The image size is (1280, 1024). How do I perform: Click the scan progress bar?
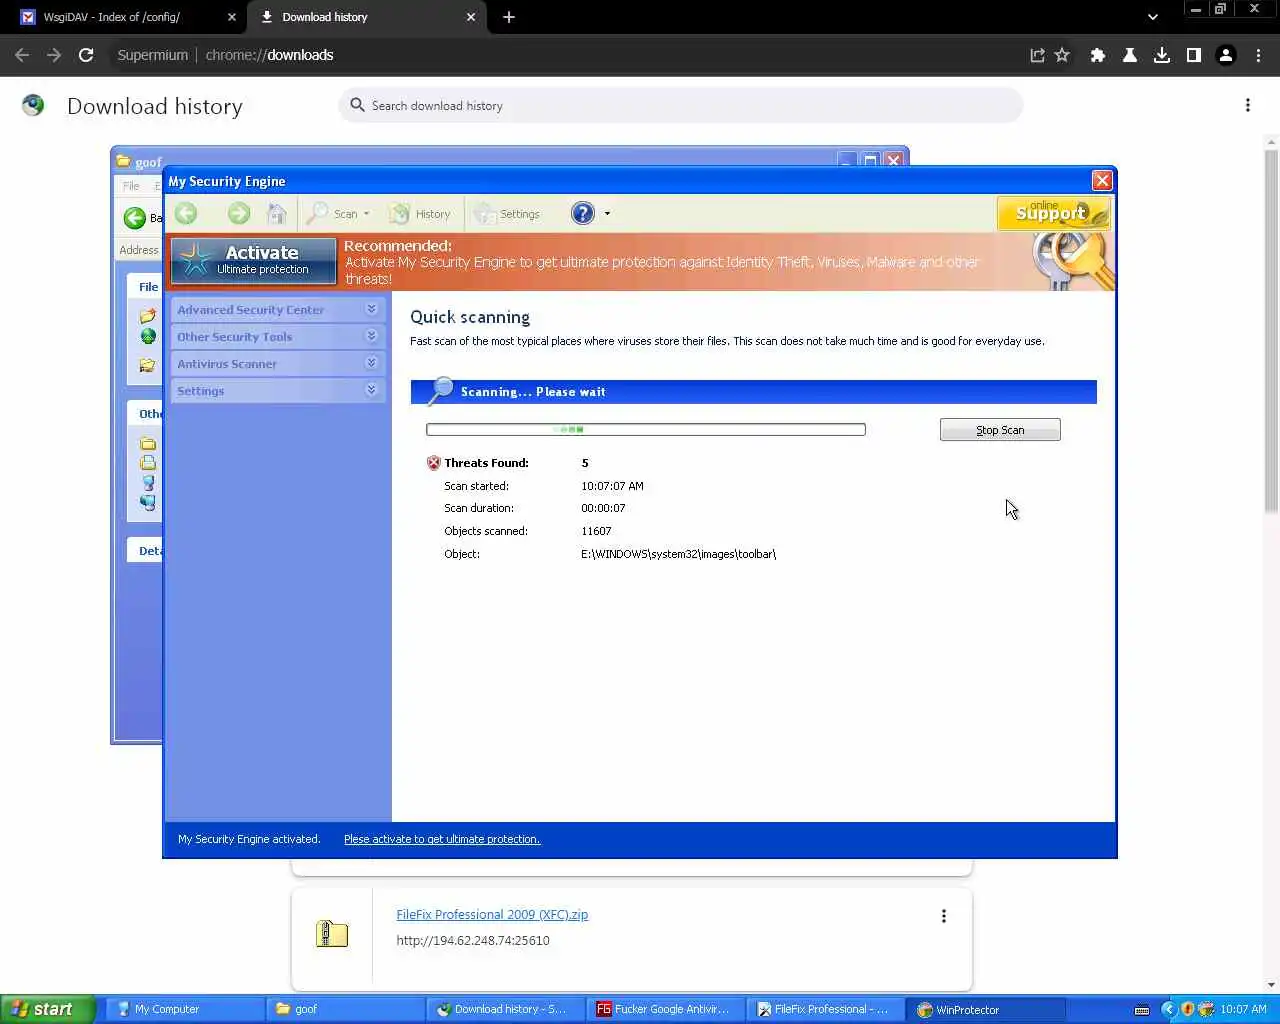[x=646, y=429]
